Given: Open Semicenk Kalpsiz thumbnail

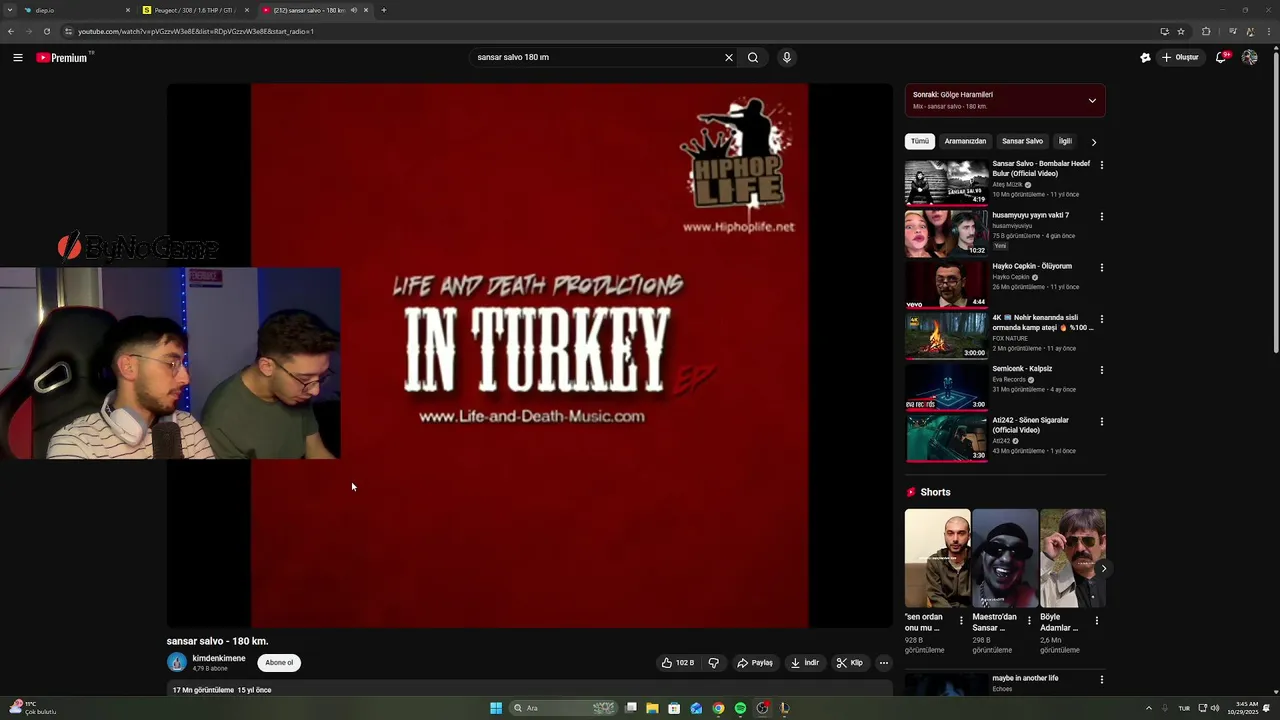Looking at the screenshot, I should [946, 387].
